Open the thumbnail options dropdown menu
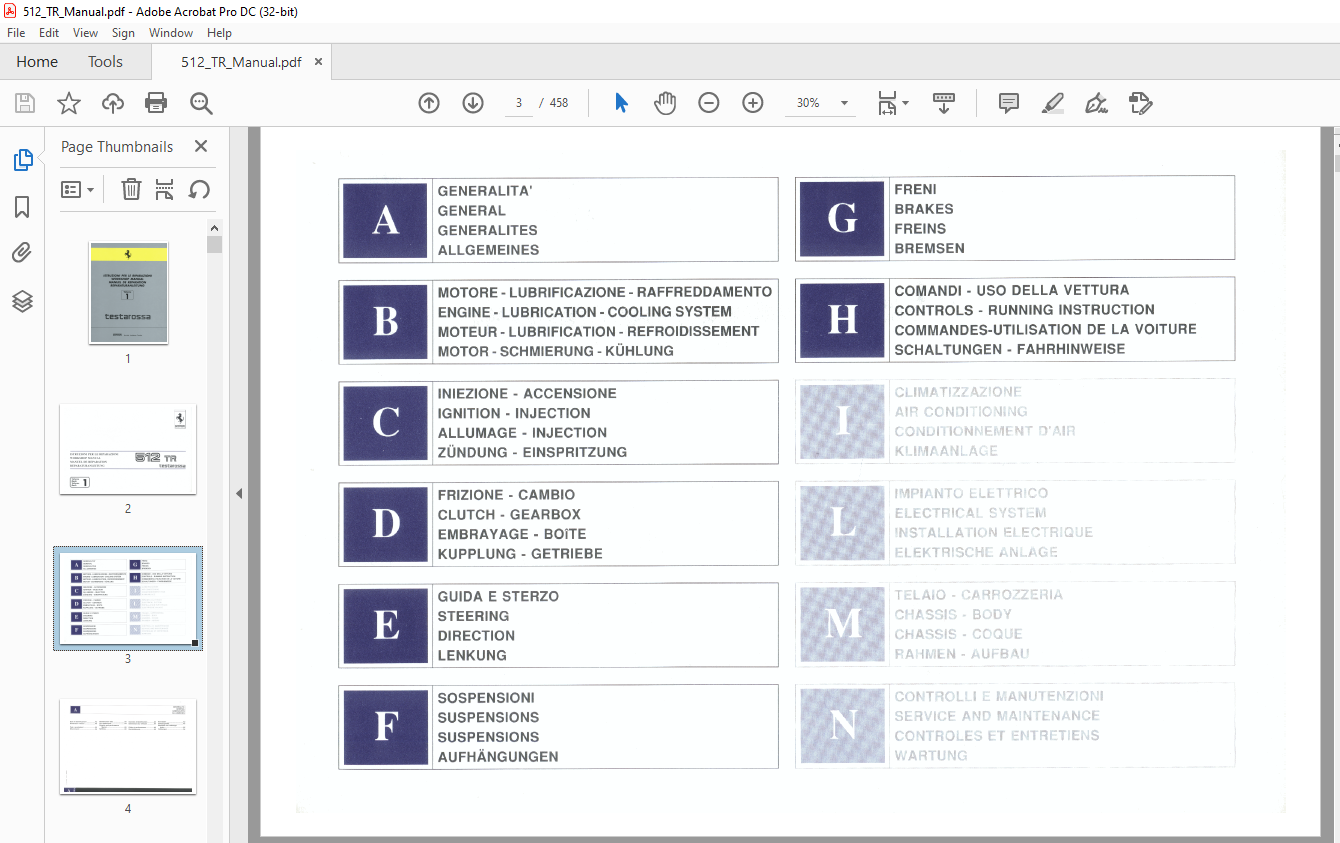This screenshot has width=1340, height=843. [78, 189]
